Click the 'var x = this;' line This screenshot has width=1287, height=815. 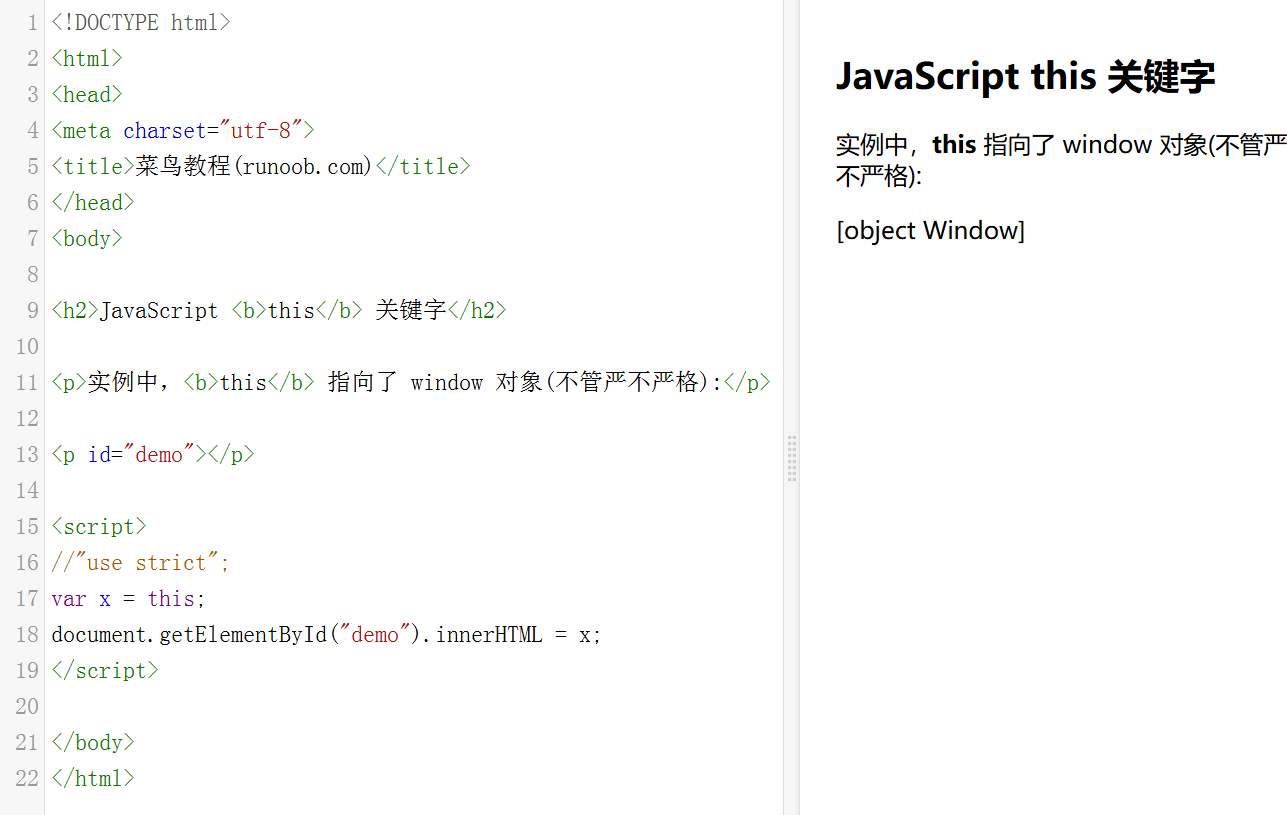coord(129,598)
